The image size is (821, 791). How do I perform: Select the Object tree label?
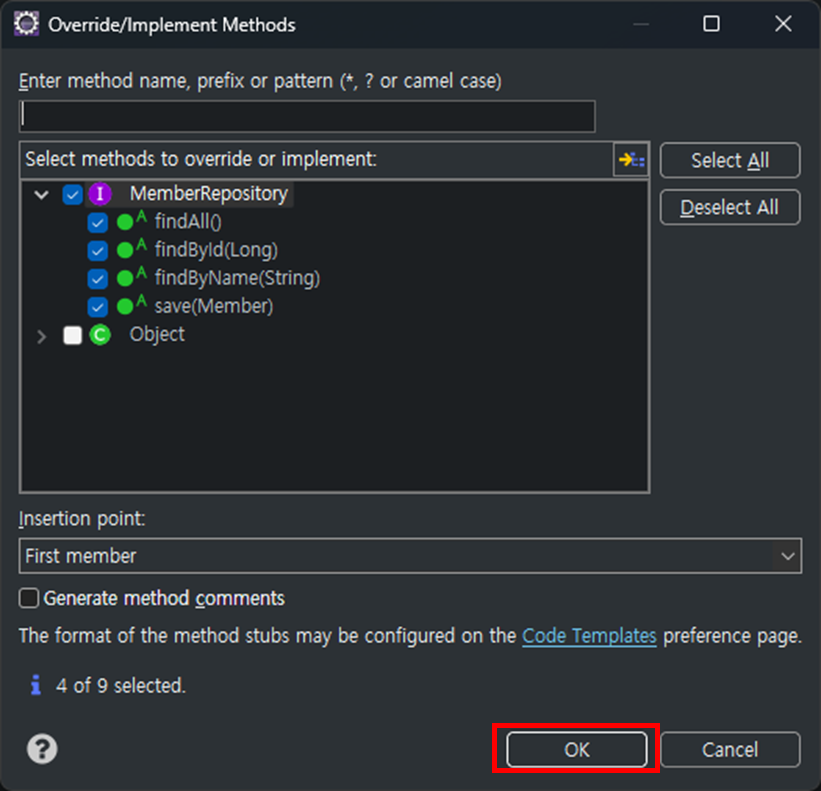(x=157, y=334)
